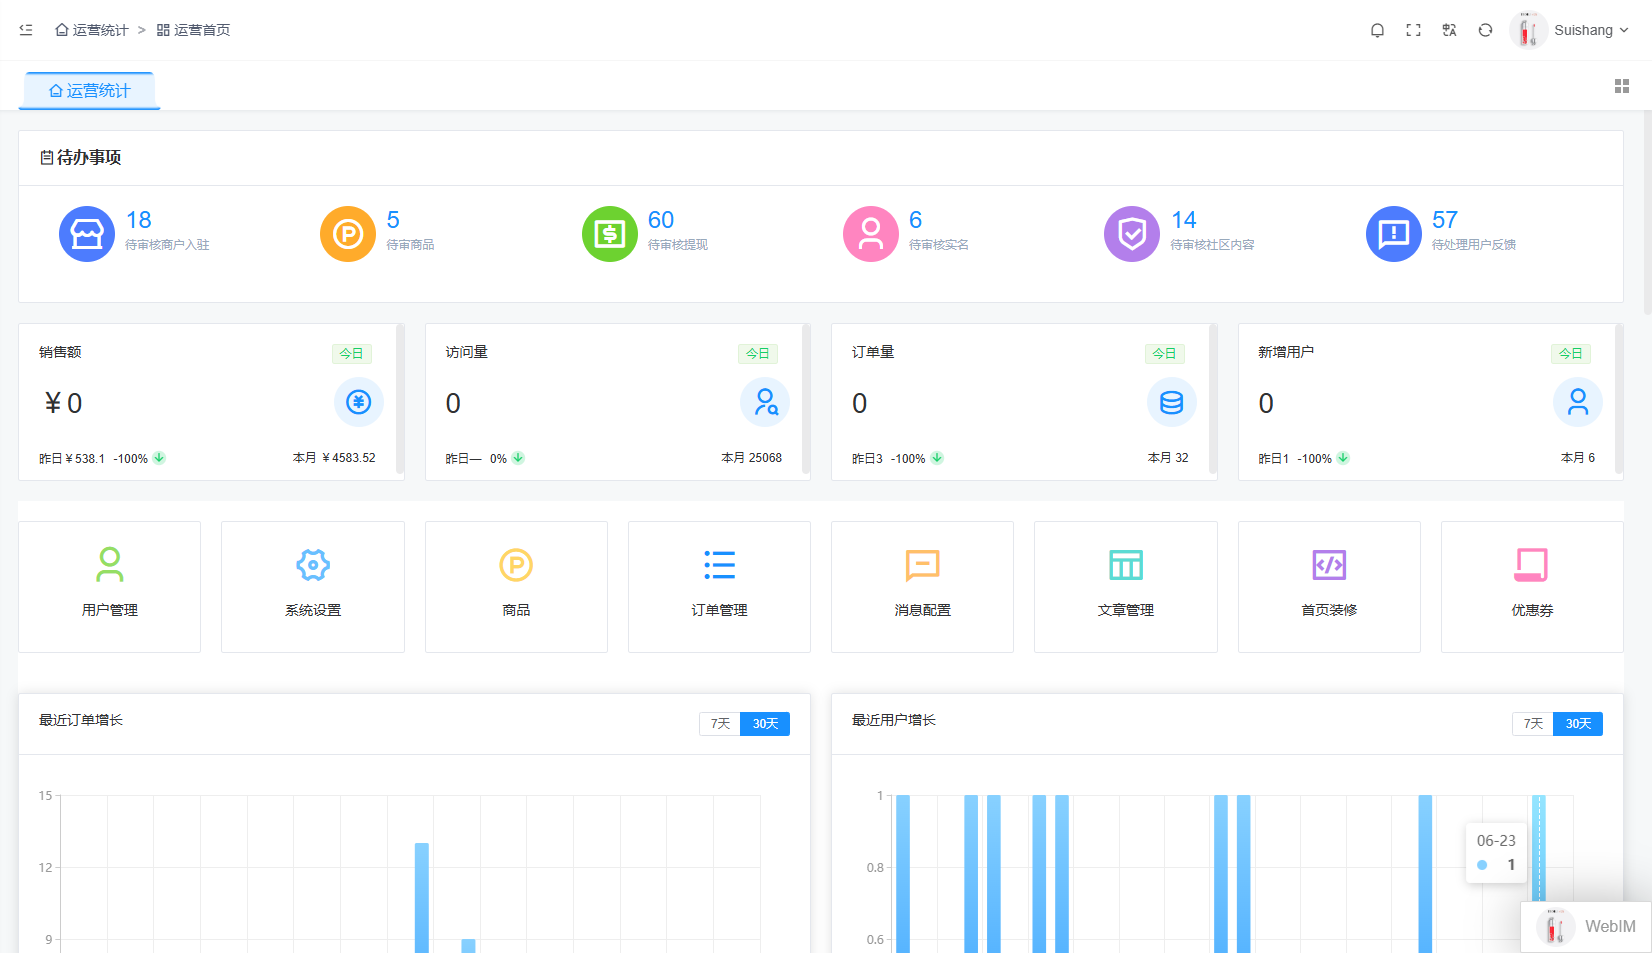The width and height of the screenshot is (1652, 953).
Task: Open the 待审核提现 withdrawal icon
Action: 610,234
